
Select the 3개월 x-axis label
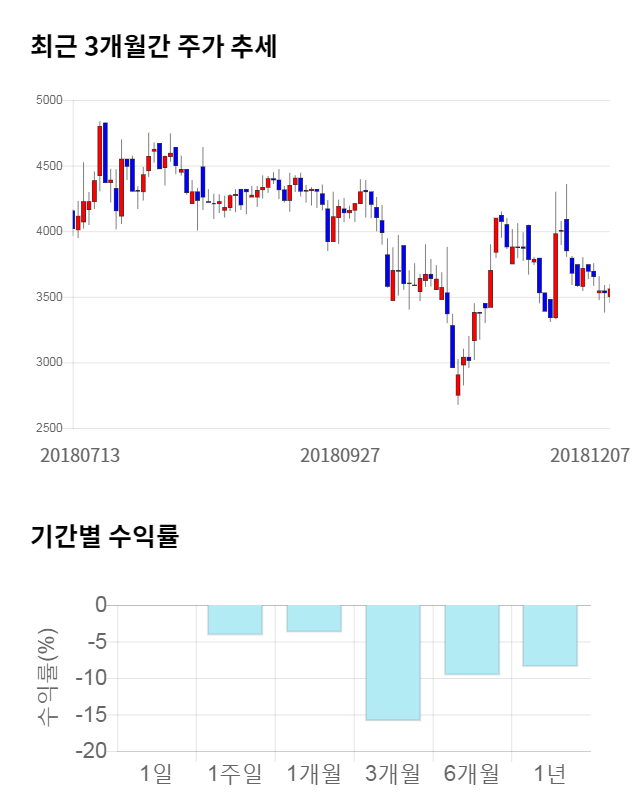click(392, 773)
